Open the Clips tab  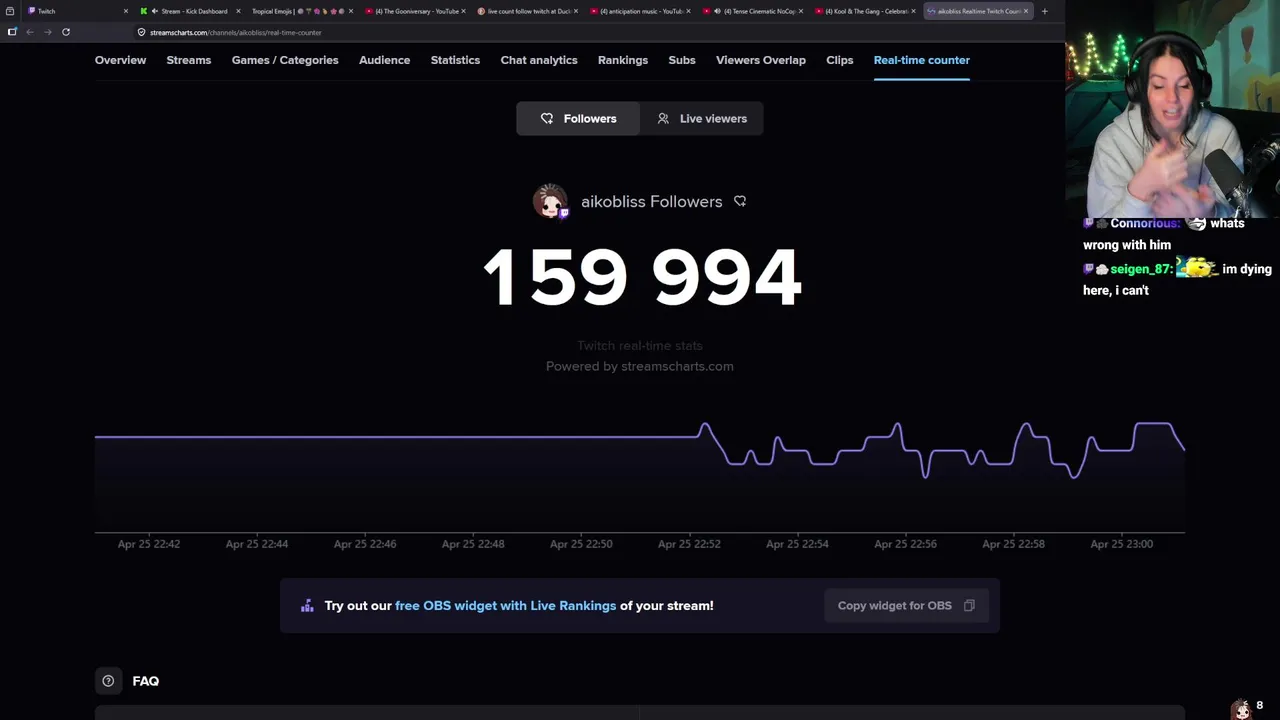(x=840, y=60)
